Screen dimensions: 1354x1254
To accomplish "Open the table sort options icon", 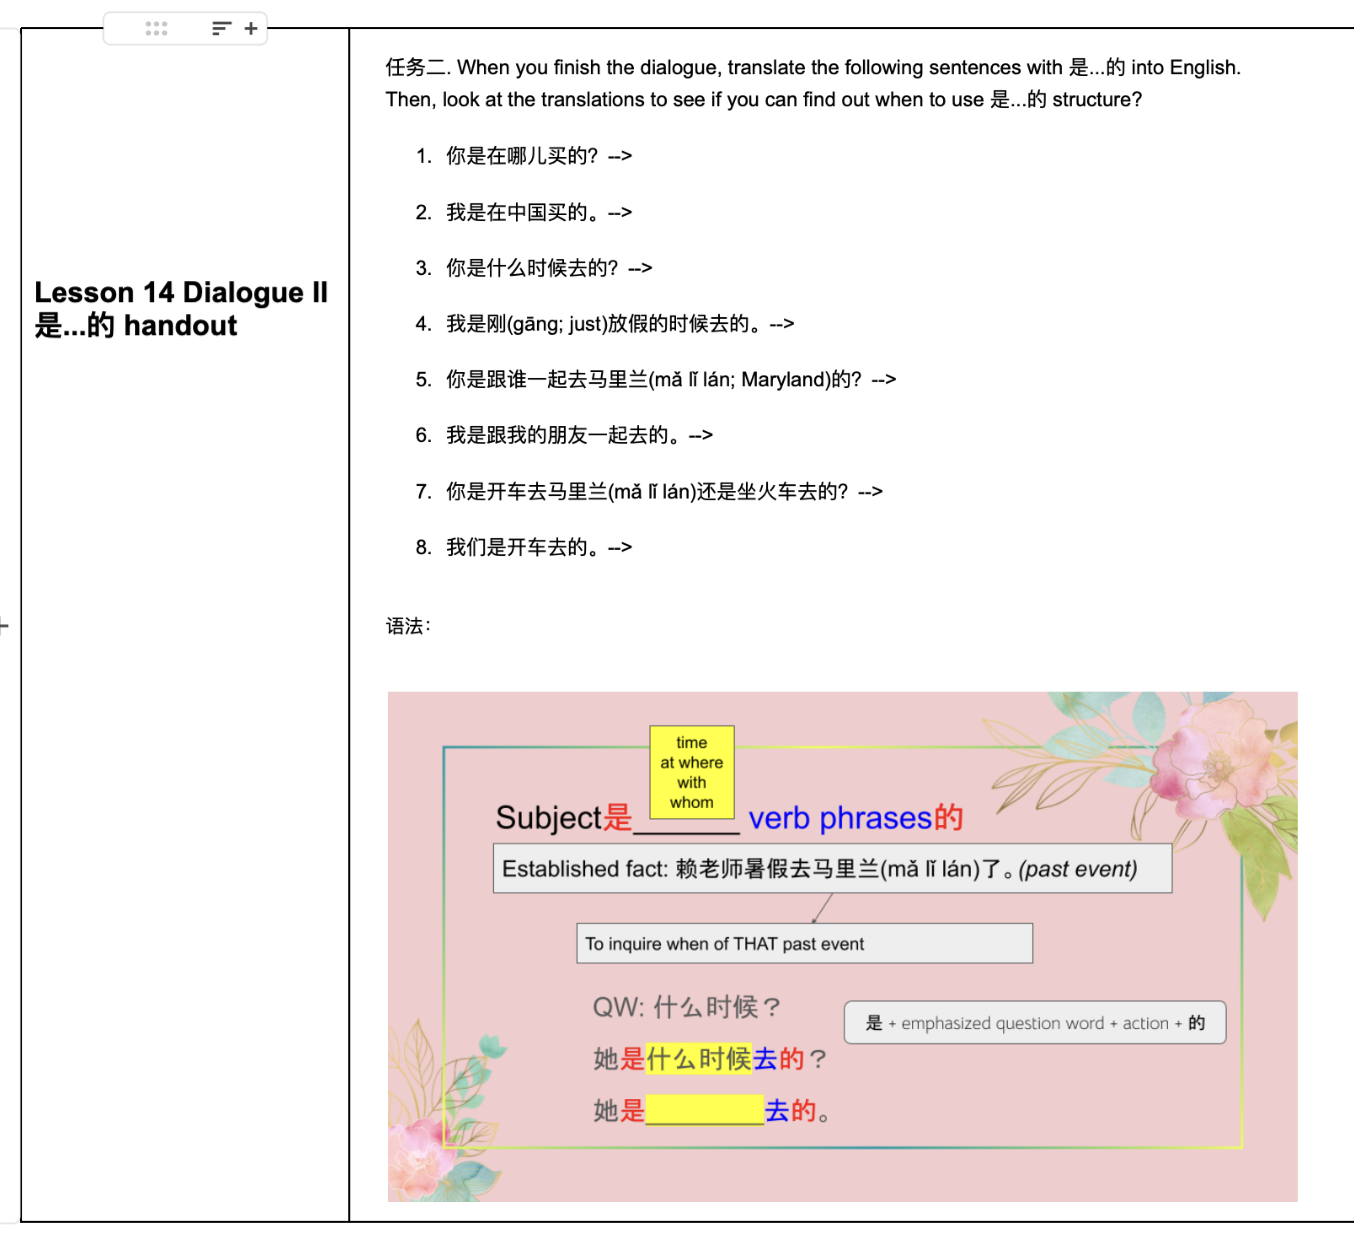I will pos(221,28).
